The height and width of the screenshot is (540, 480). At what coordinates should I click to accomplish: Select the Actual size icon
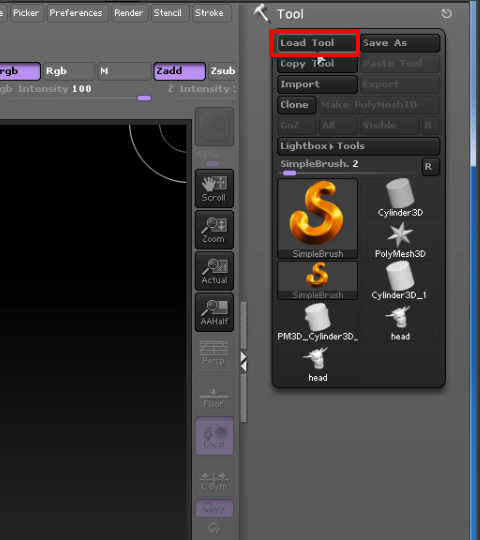pos(214,271)
